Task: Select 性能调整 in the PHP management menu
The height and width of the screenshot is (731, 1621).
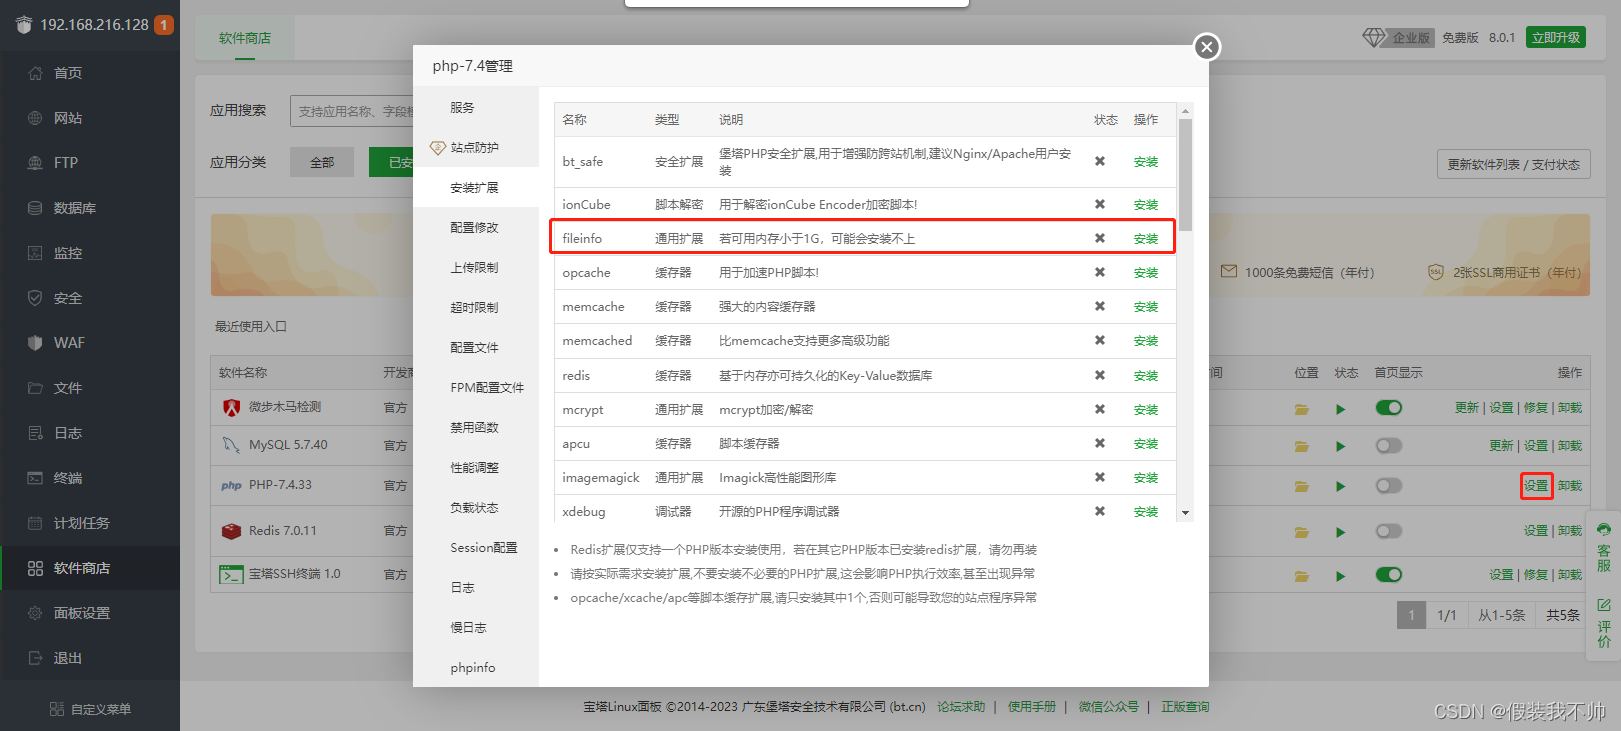Action: coord(476,468)
